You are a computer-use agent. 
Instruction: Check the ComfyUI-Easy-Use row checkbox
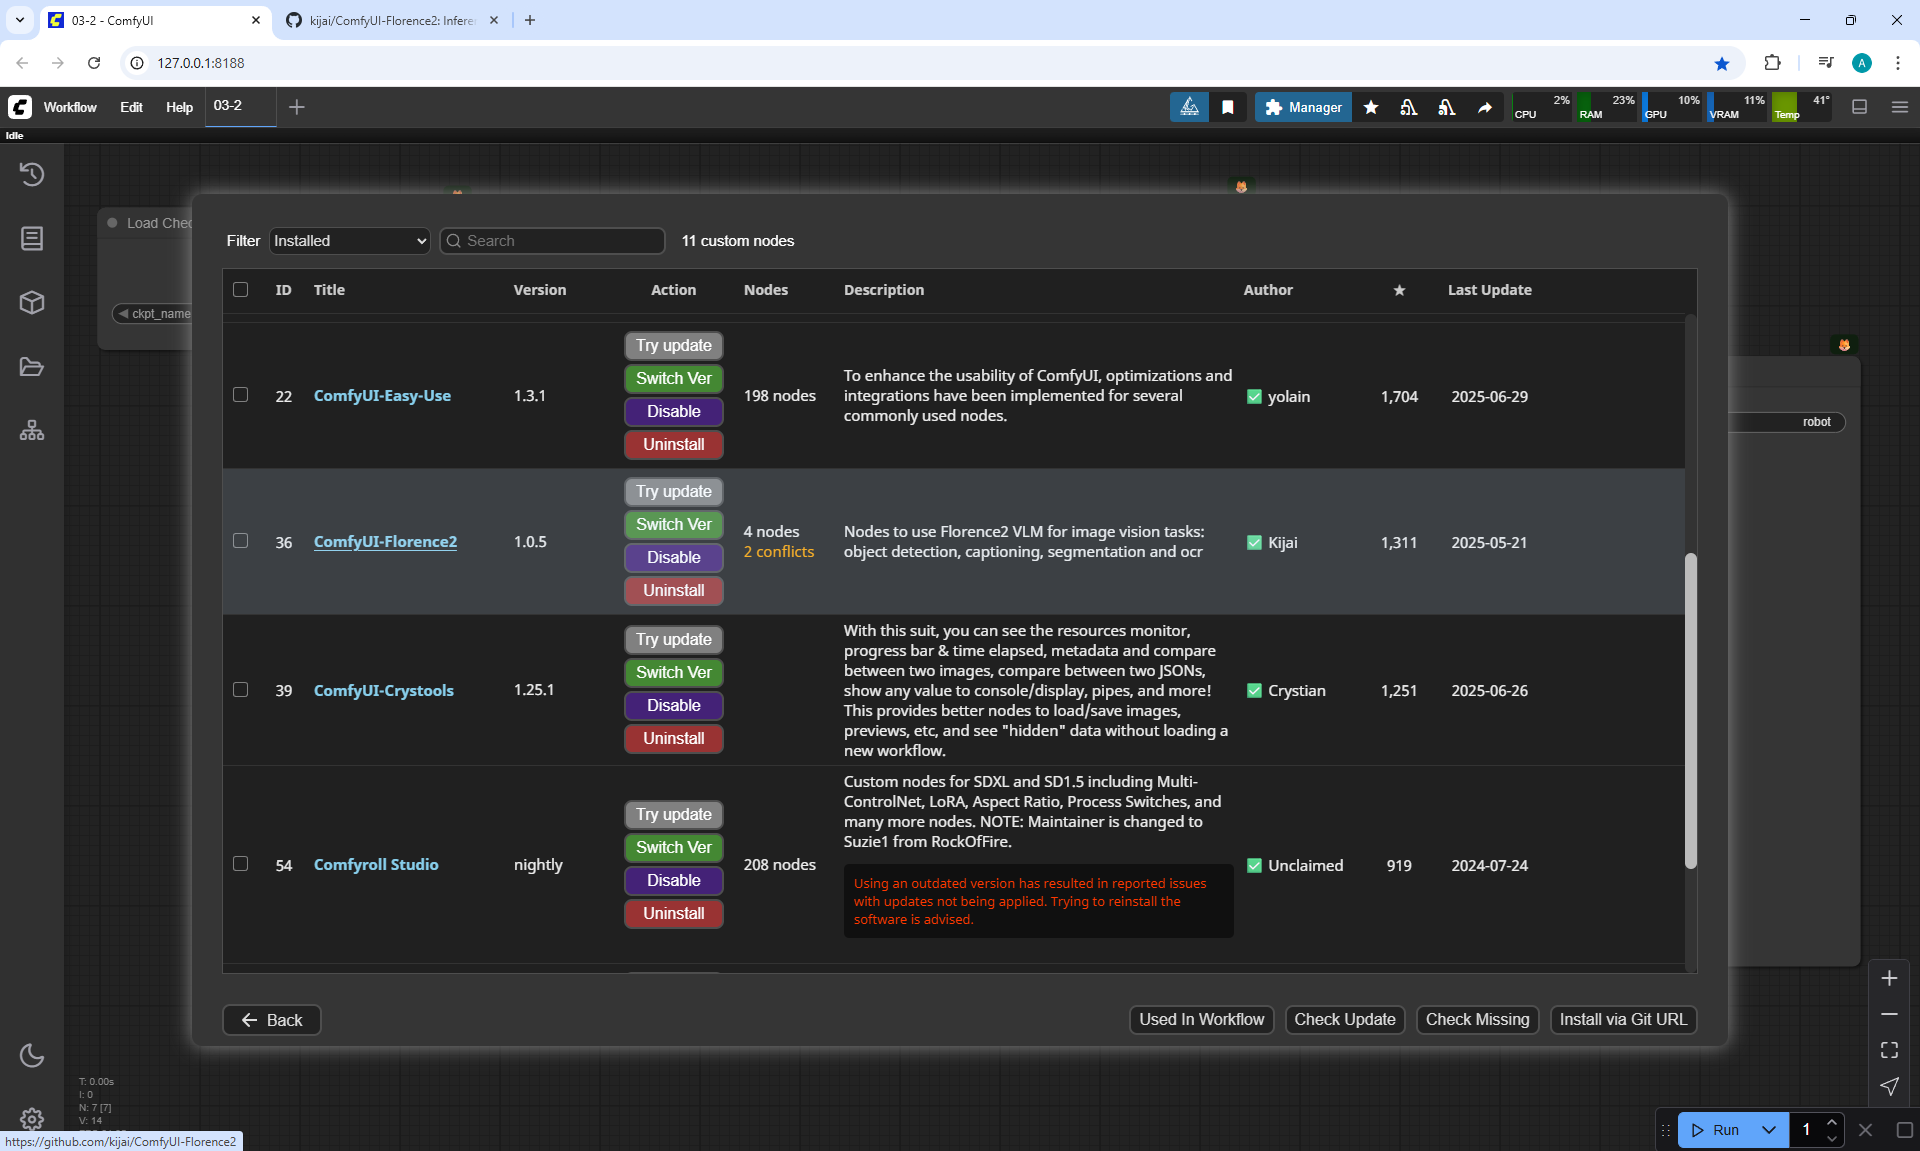click(x=240, y=395)
